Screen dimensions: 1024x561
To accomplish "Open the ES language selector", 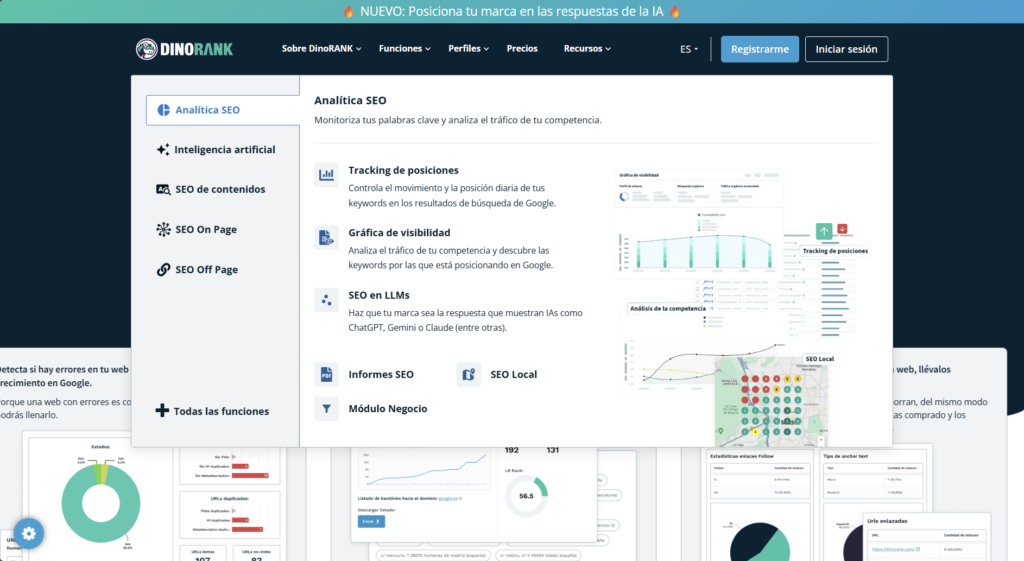I will tap(689, 49).
